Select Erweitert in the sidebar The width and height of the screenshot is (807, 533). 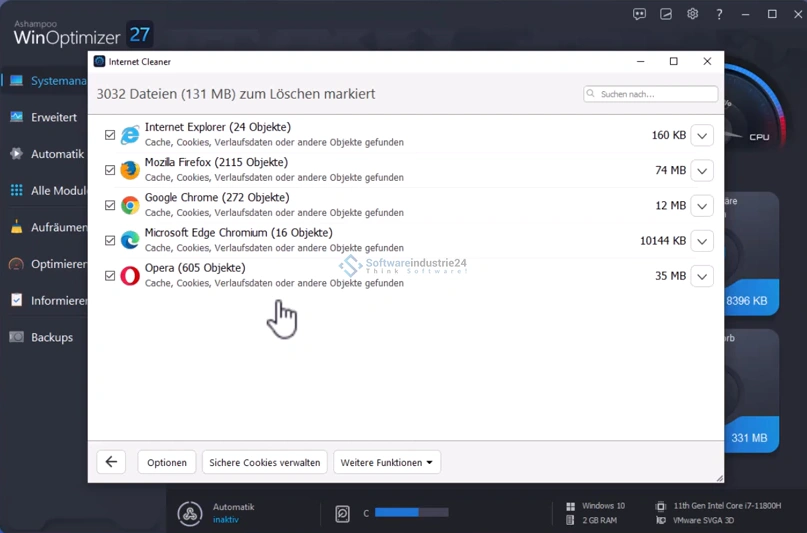pyautogui.click(x=53, y=117)
